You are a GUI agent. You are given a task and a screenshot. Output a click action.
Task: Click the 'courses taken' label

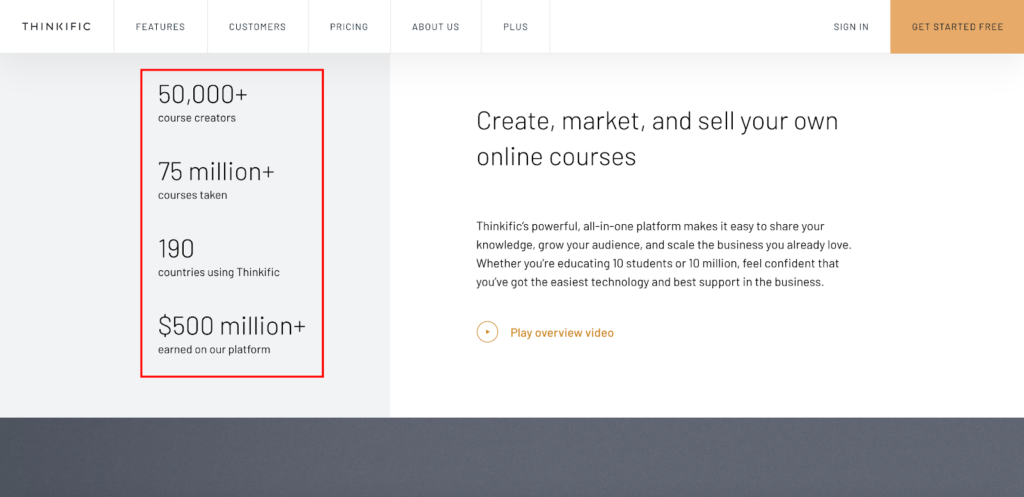[x=193, y=195]
